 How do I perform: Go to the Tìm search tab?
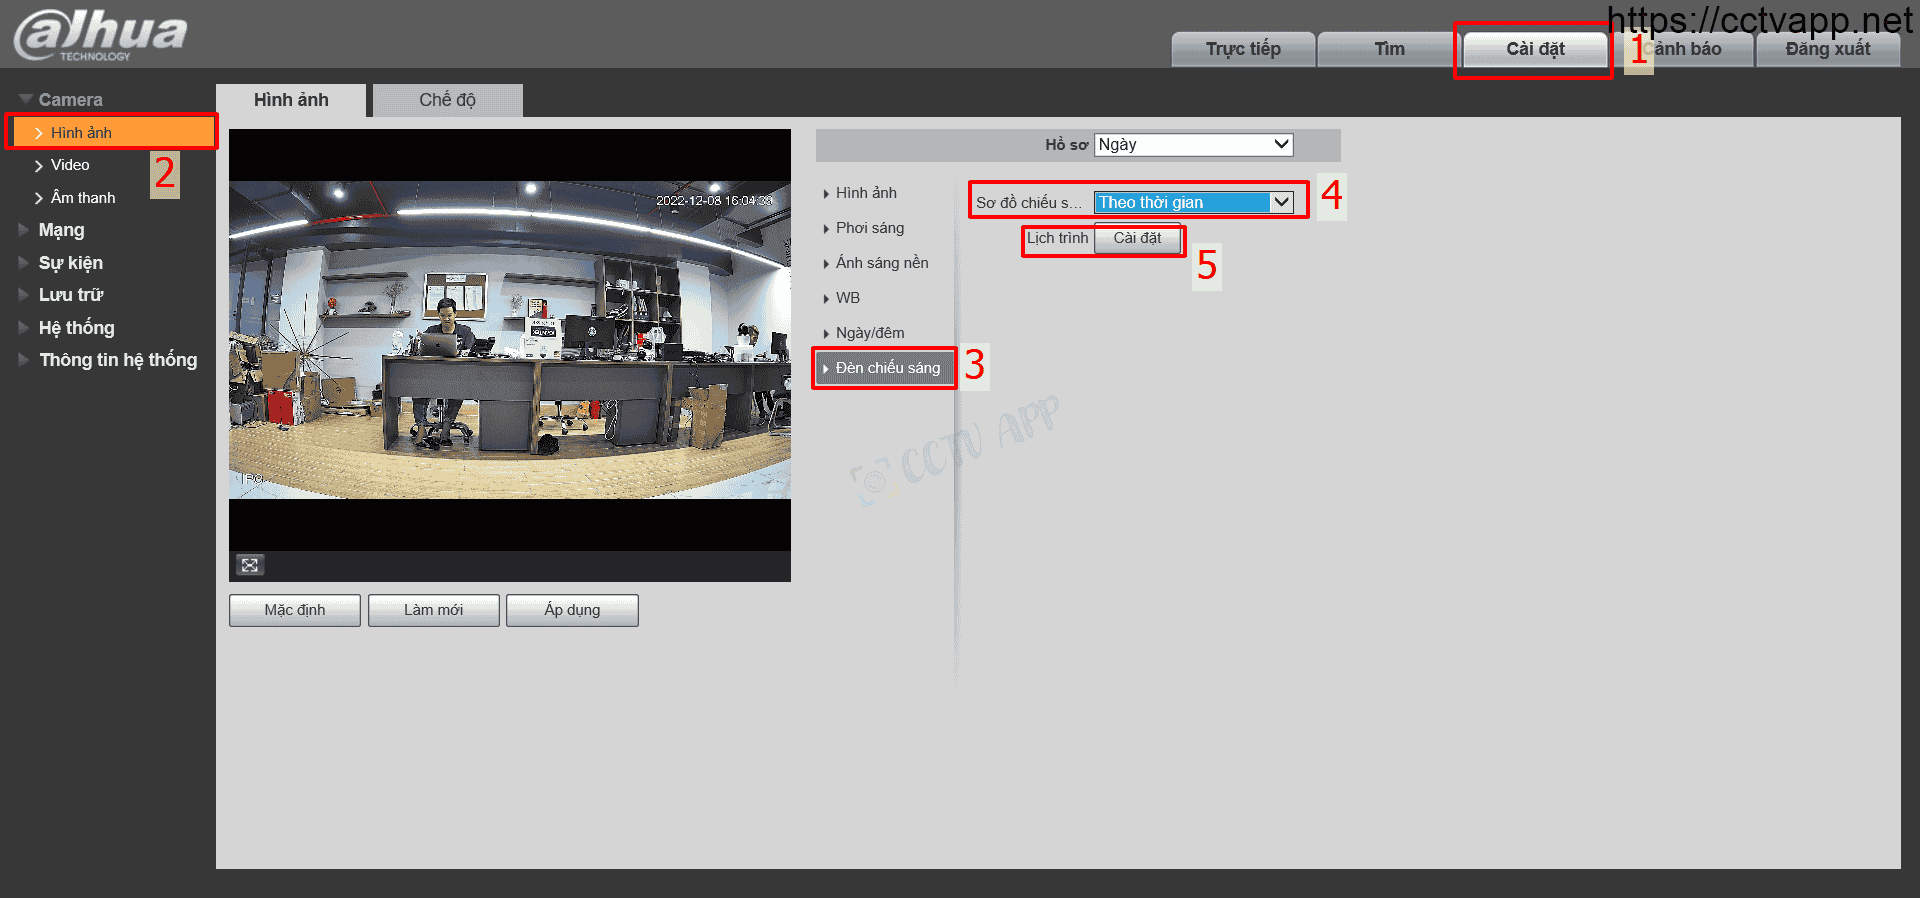[x=1389, y=49]
